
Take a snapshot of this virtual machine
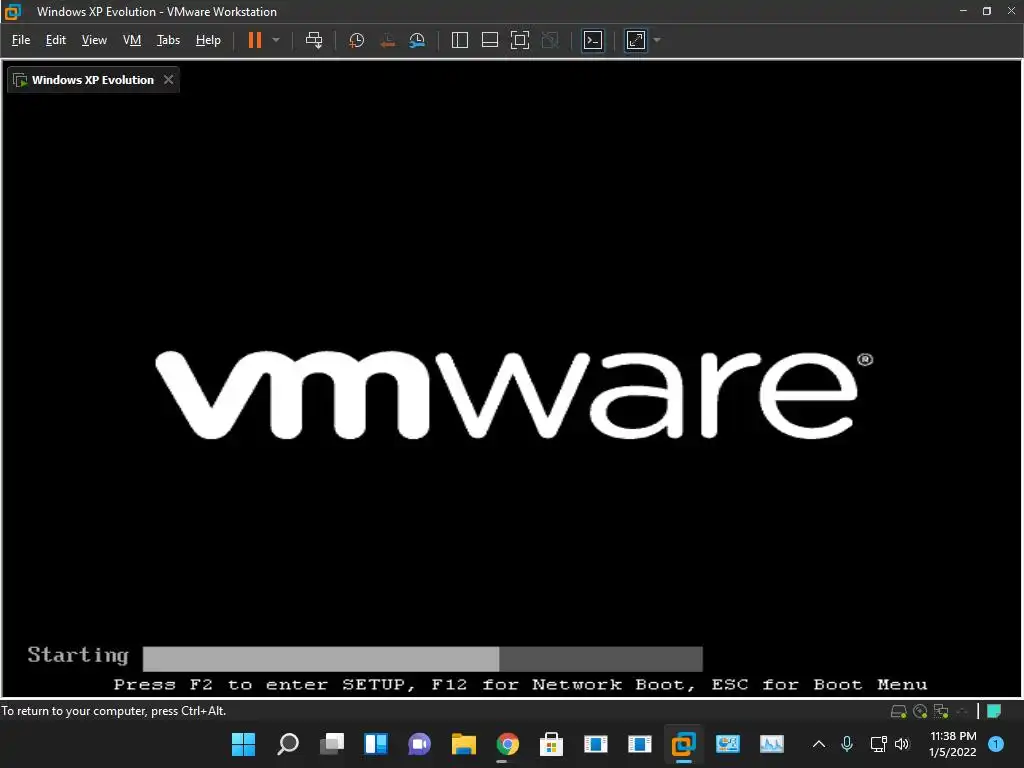(x=357, y=40)
